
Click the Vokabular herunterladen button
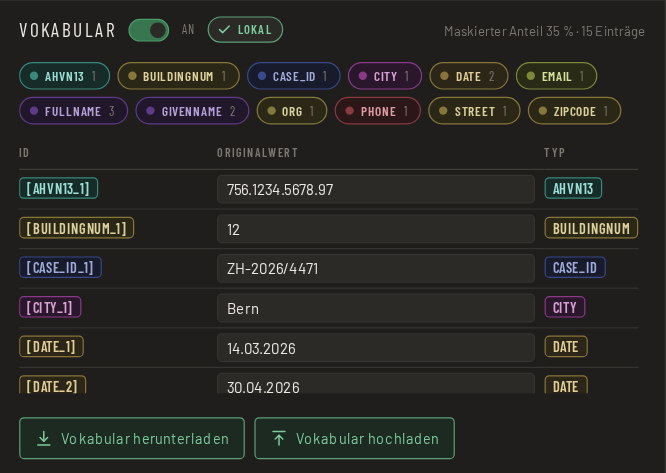[x=132, y=439]
